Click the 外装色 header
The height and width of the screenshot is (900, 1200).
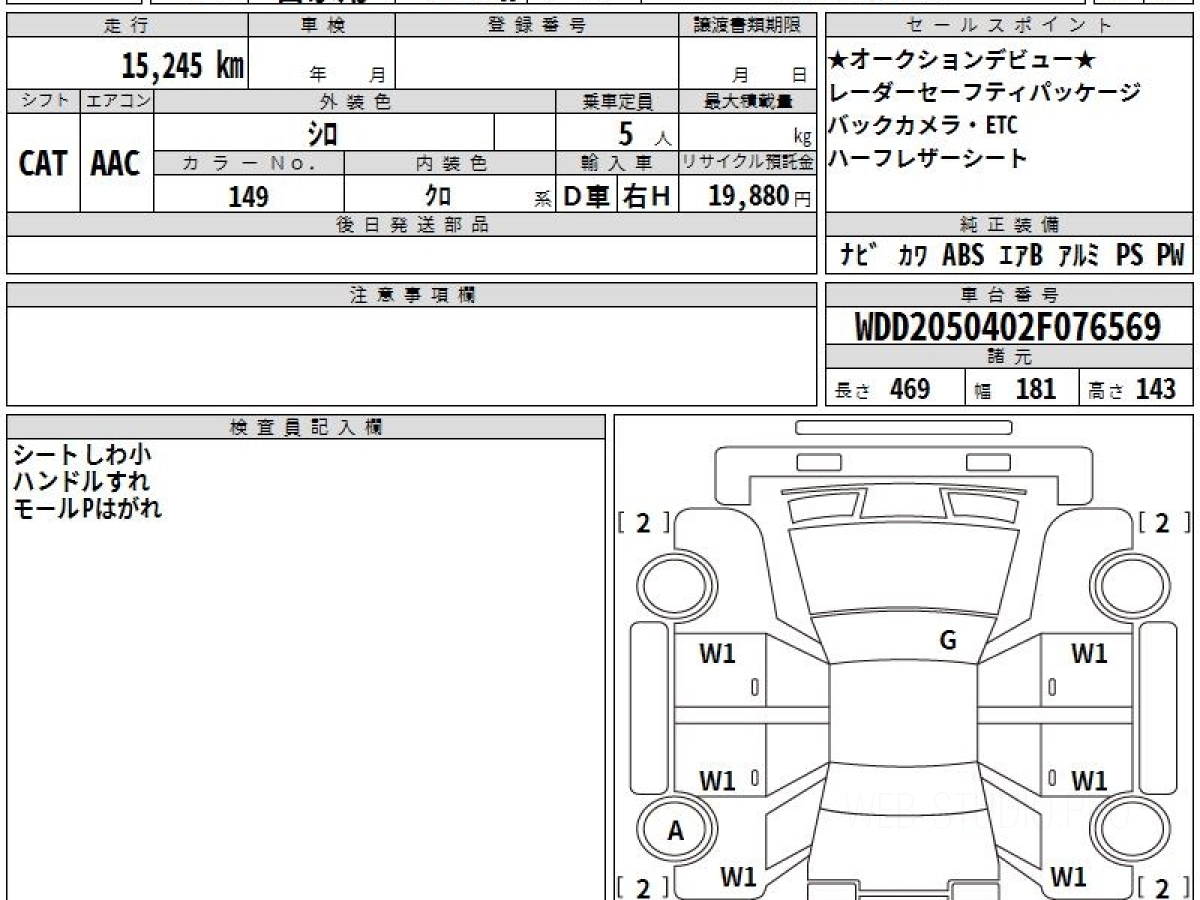coord(355,101)
